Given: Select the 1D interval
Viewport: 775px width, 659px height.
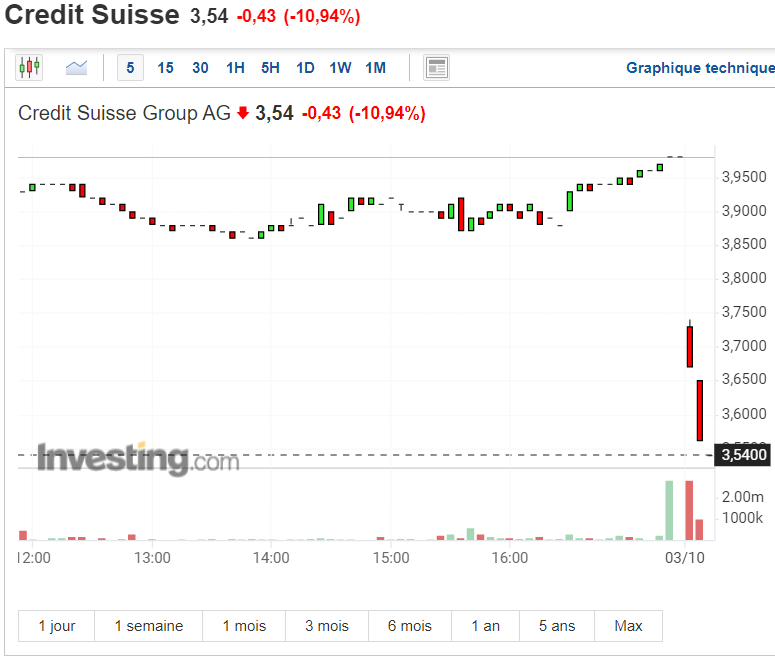Looking at the screenshot, I should (x=305, y=67).
